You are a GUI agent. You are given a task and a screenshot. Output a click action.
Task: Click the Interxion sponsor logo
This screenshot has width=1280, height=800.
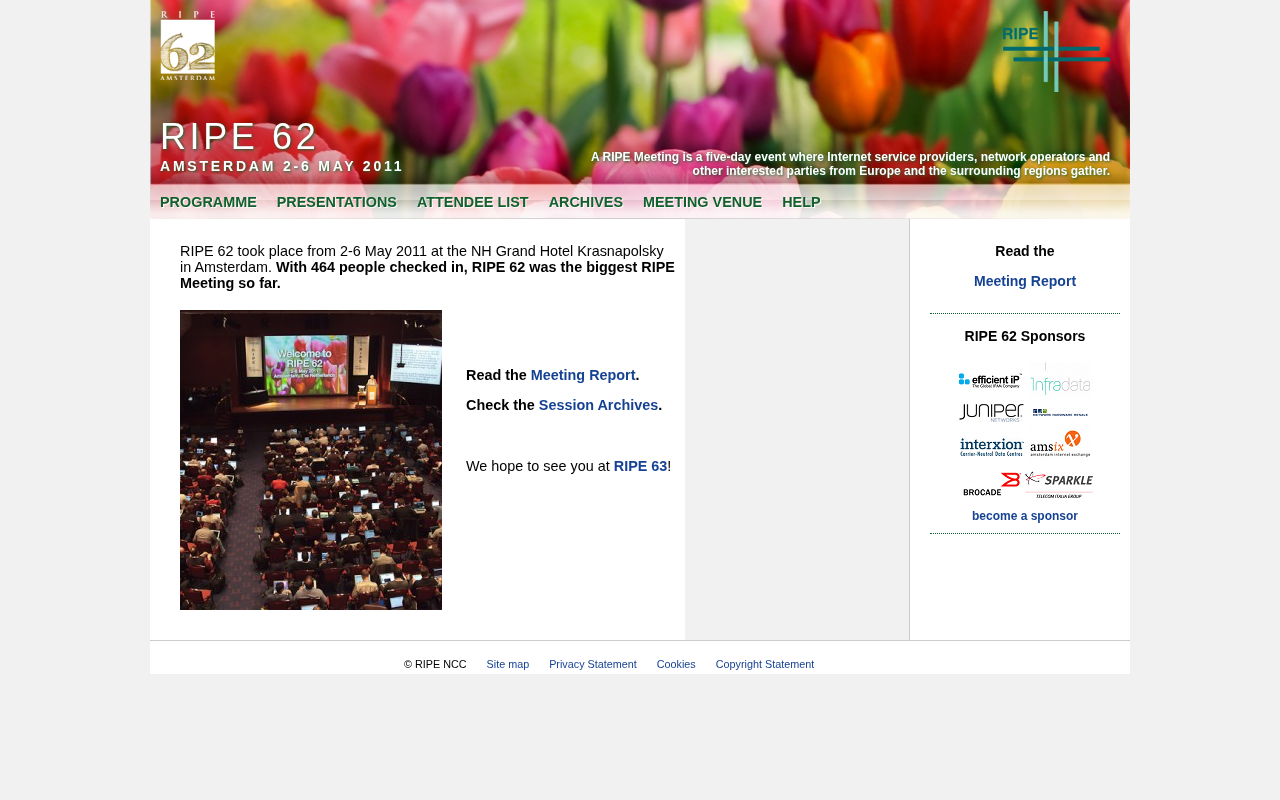click(x=991, y=447)
